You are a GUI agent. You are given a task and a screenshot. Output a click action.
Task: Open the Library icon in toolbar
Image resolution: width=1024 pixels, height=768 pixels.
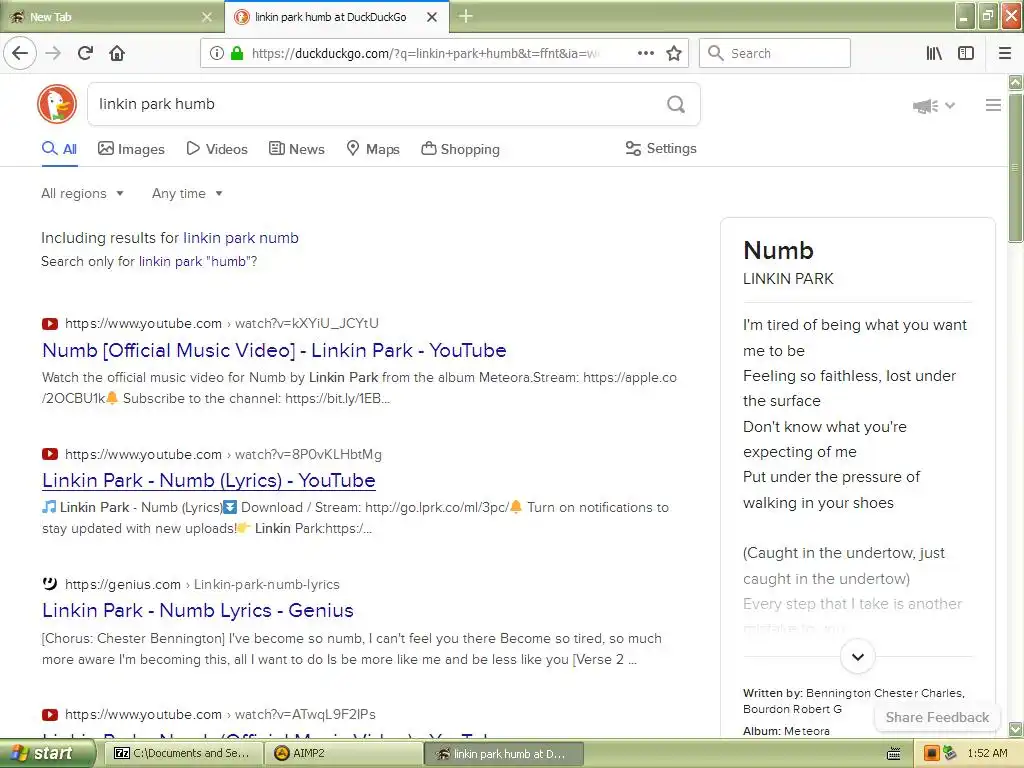(934, 53)
